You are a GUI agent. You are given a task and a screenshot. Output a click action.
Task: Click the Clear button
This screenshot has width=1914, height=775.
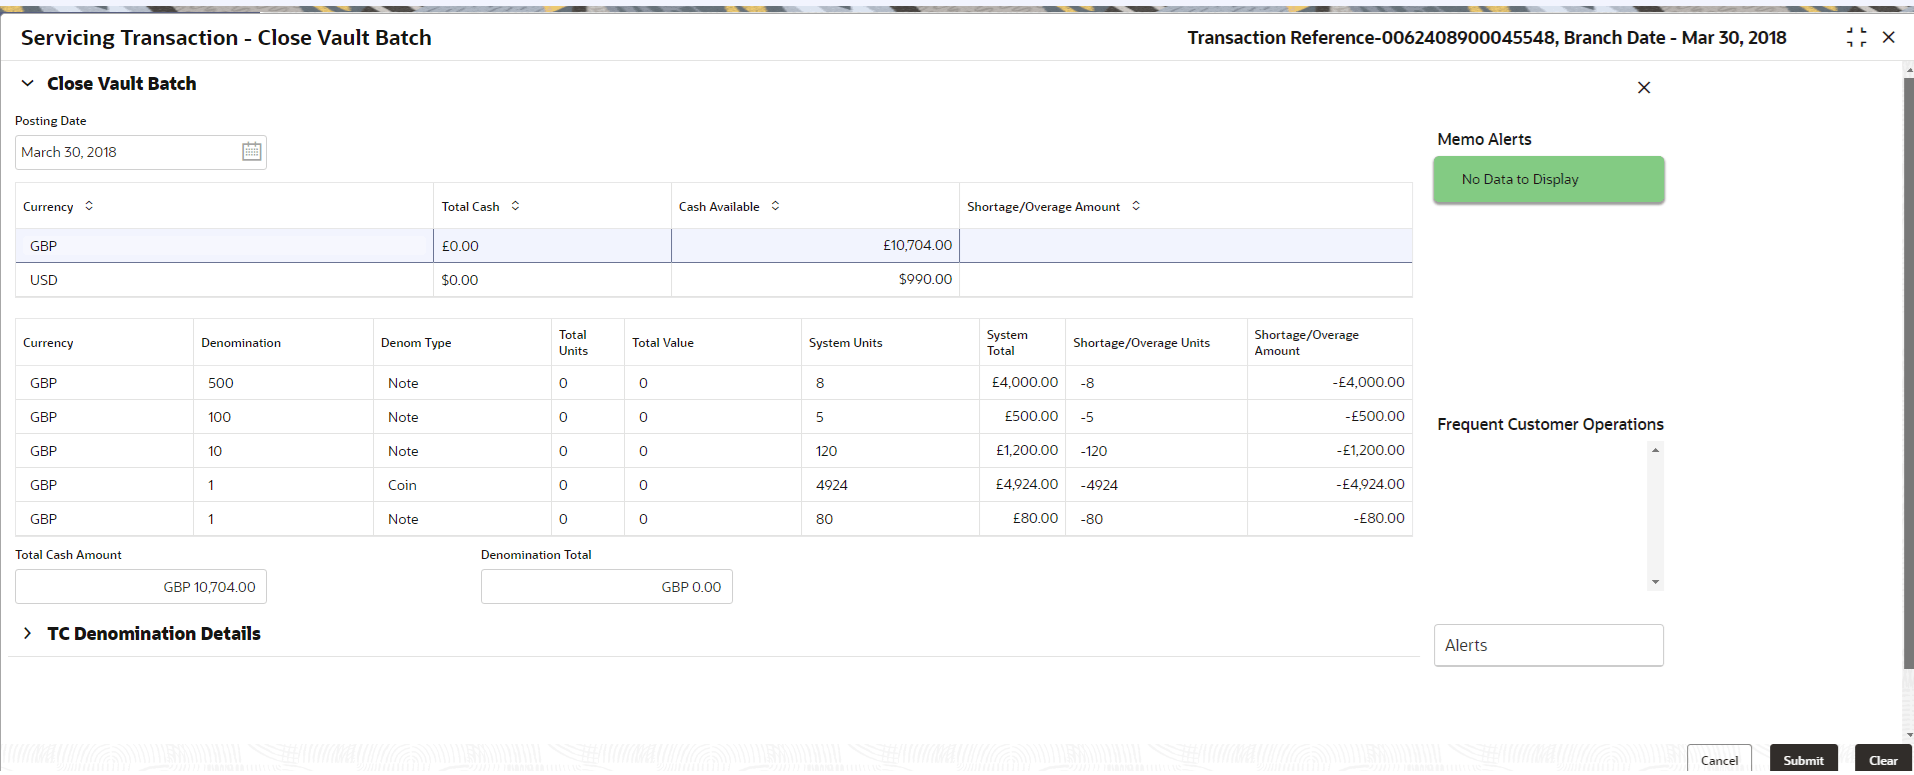click(x=1883, y=760)
